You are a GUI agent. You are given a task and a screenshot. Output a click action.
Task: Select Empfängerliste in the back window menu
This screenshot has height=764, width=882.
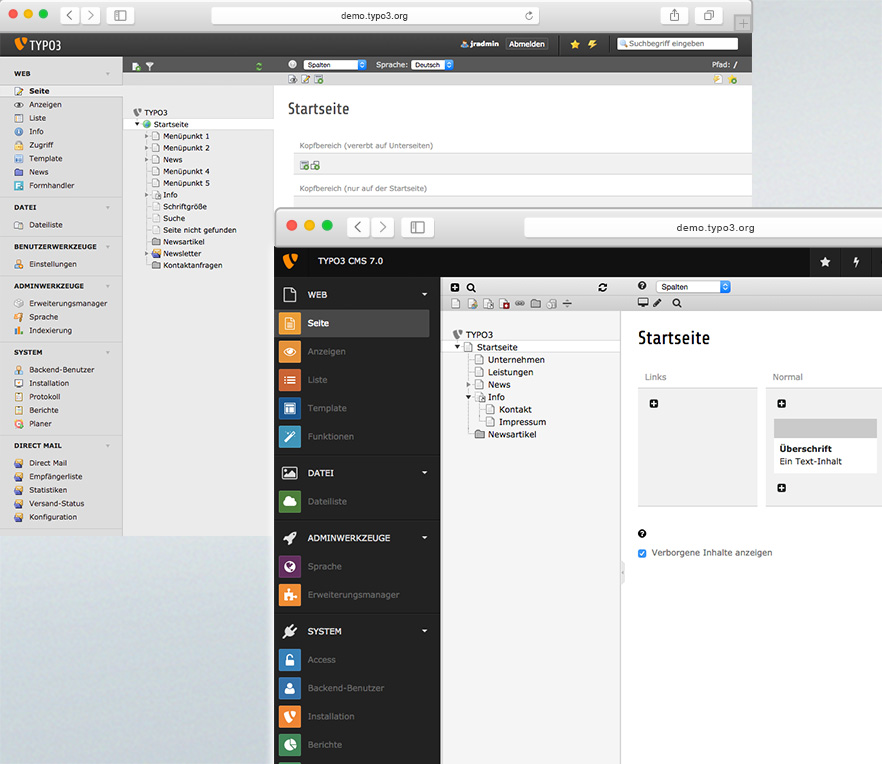coord(55,477)
